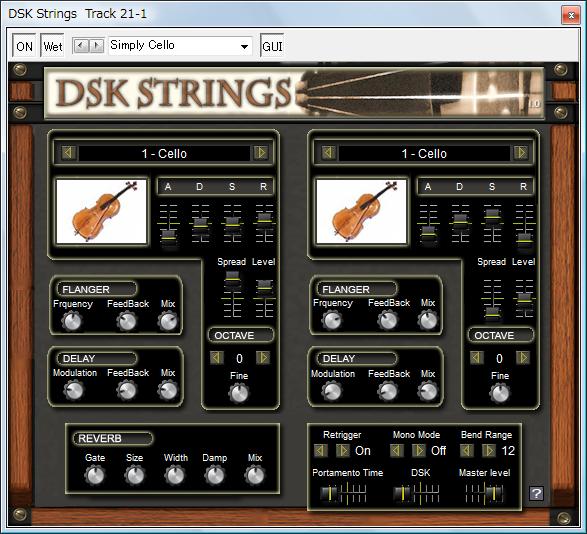This screenshot has width=587, height=534.
Task: Click left layer Fine tune knob
Action: coord(239,393)
